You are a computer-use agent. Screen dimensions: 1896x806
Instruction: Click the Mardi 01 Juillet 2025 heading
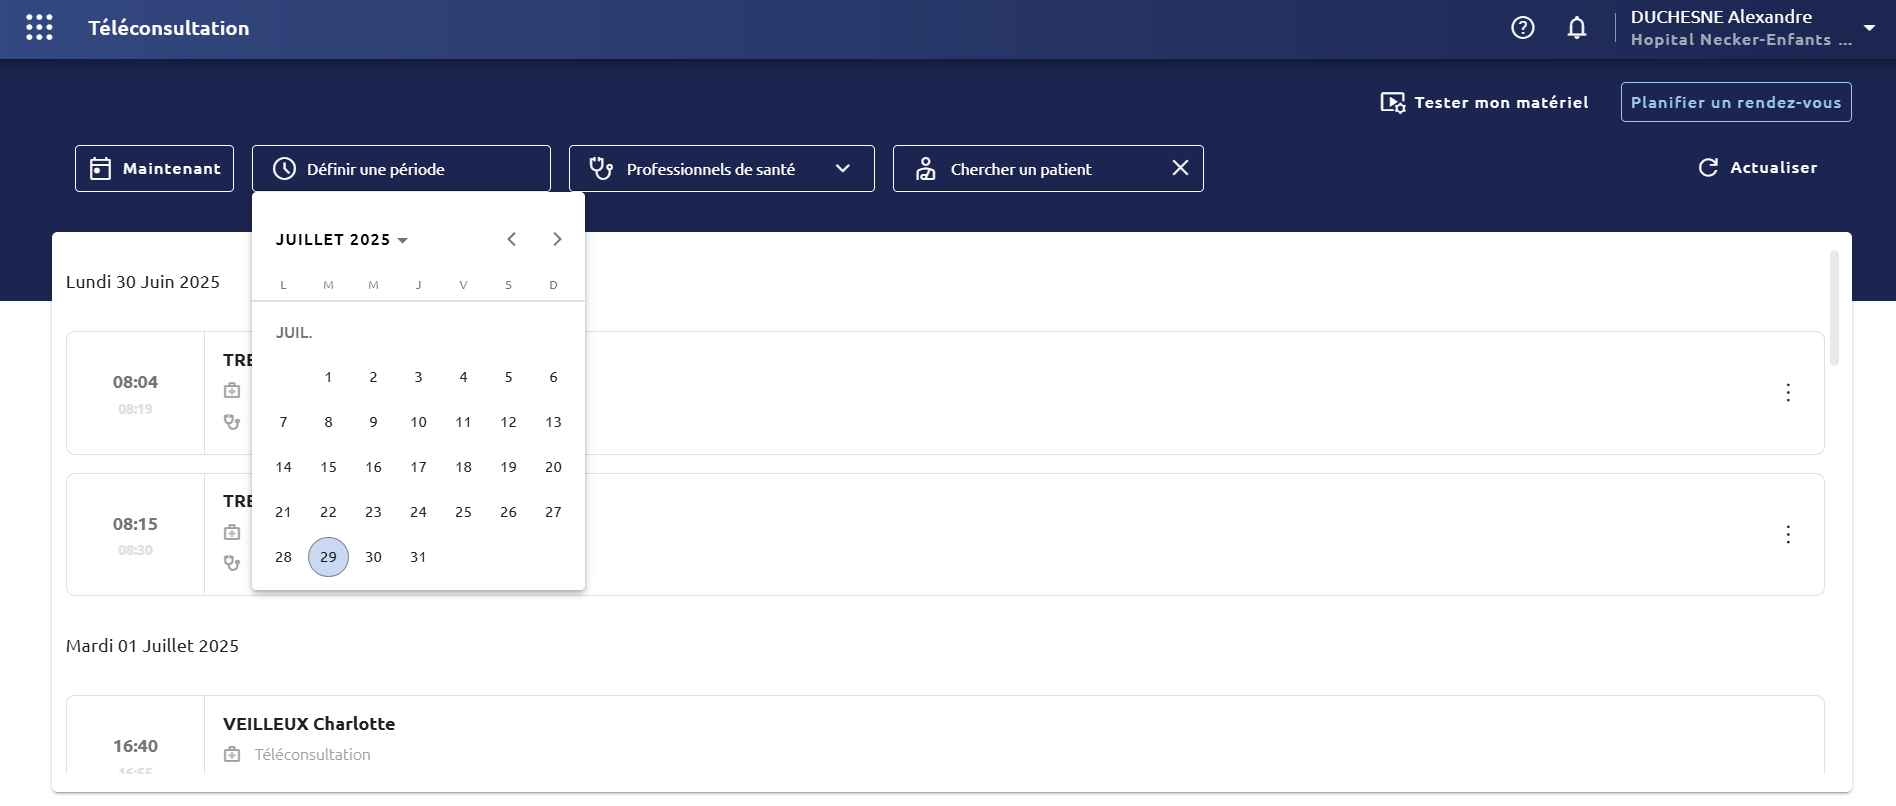coord(152,646)
